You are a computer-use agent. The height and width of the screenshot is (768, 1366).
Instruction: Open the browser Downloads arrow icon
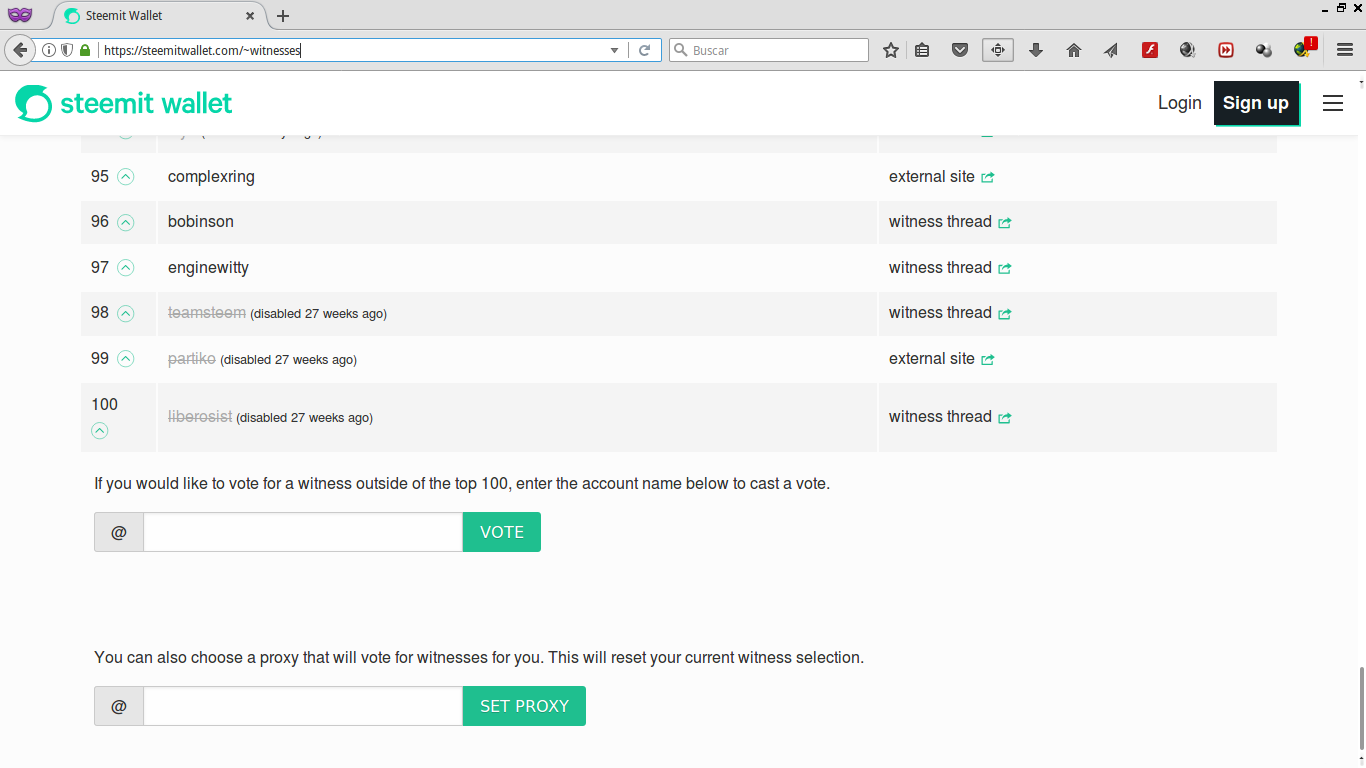click(1036, 50)
